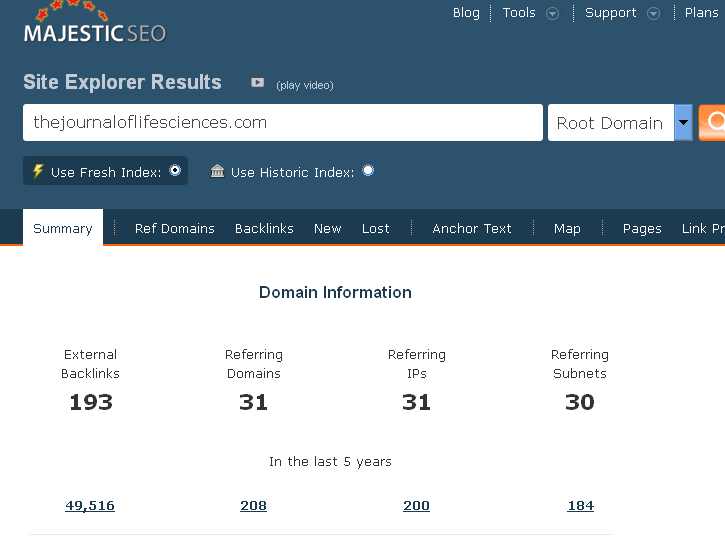Open the Root Domain dropdown arrow
Image resolution: width=725 pixels, height=557 pixels.
pos(683,122)
